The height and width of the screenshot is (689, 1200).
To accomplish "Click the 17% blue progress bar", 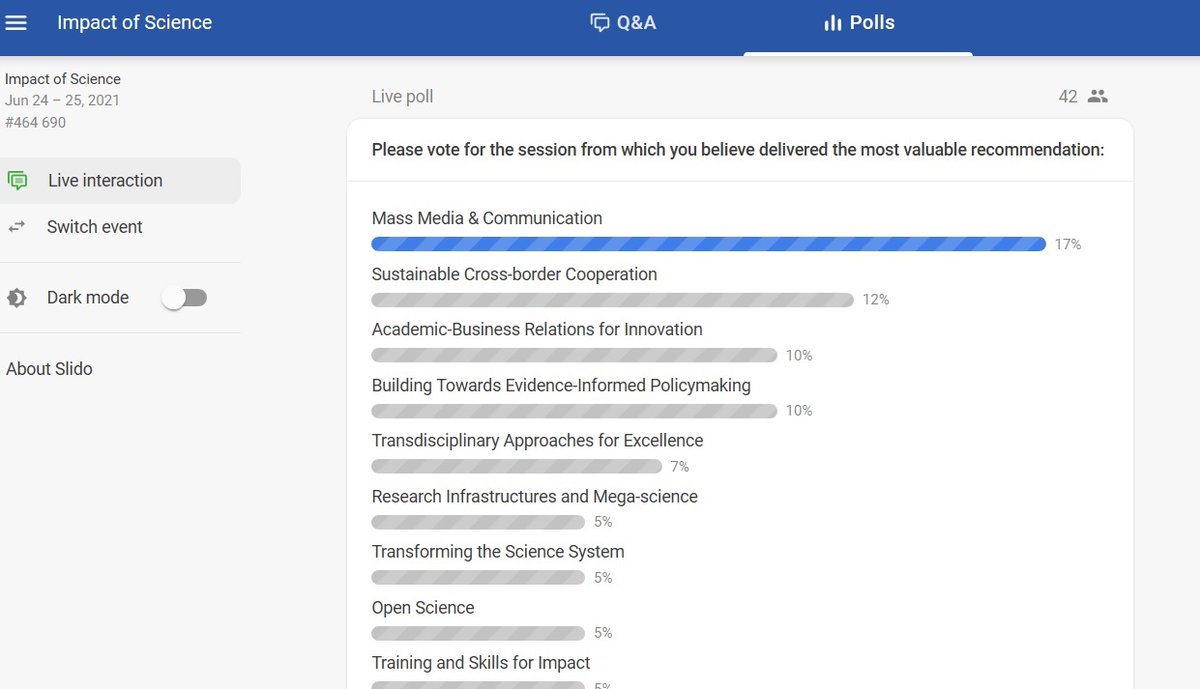I will [707, 243].
